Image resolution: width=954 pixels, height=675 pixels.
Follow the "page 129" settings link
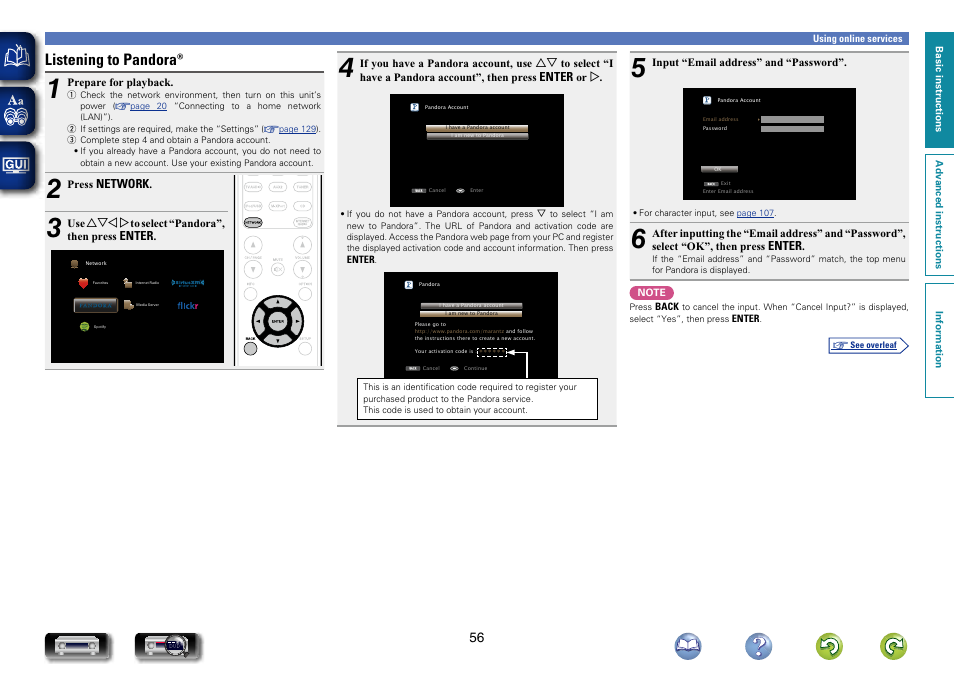coord(298,129)
